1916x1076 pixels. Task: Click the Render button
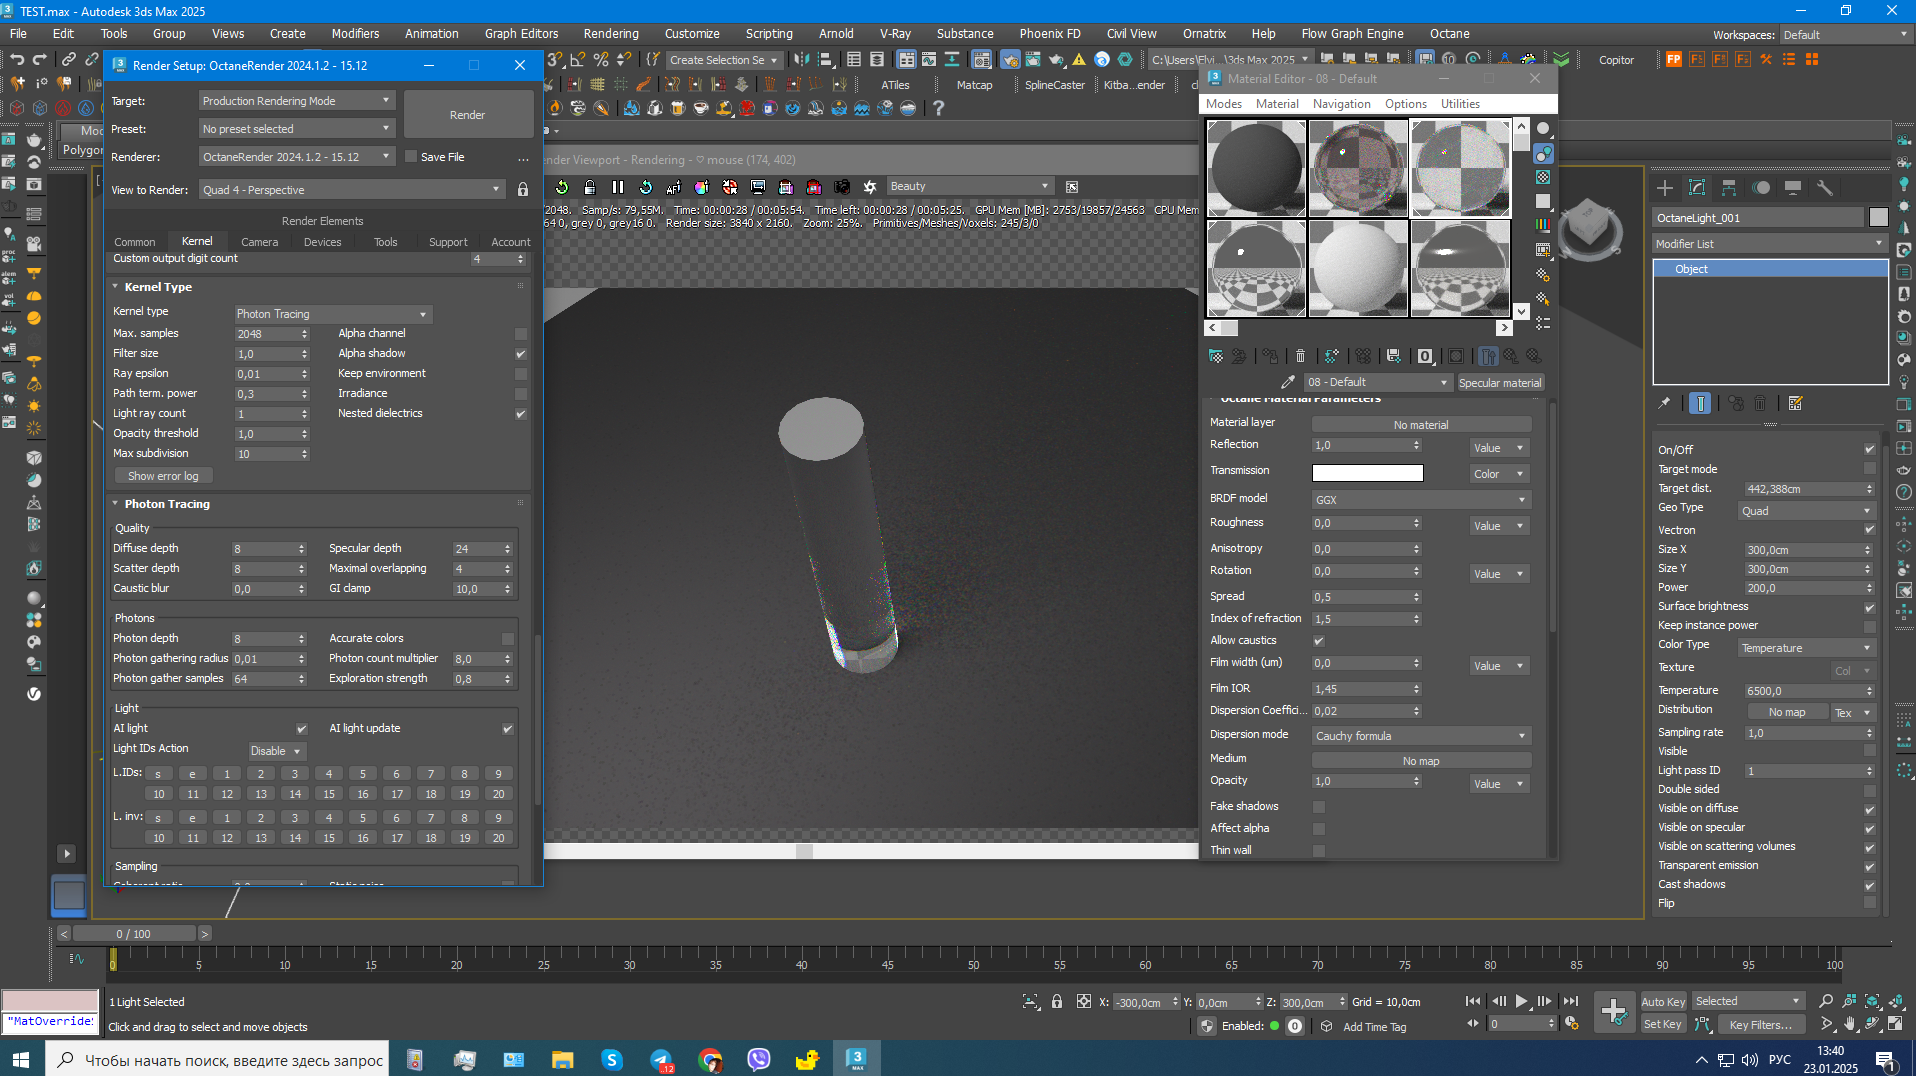coord(467,115)
